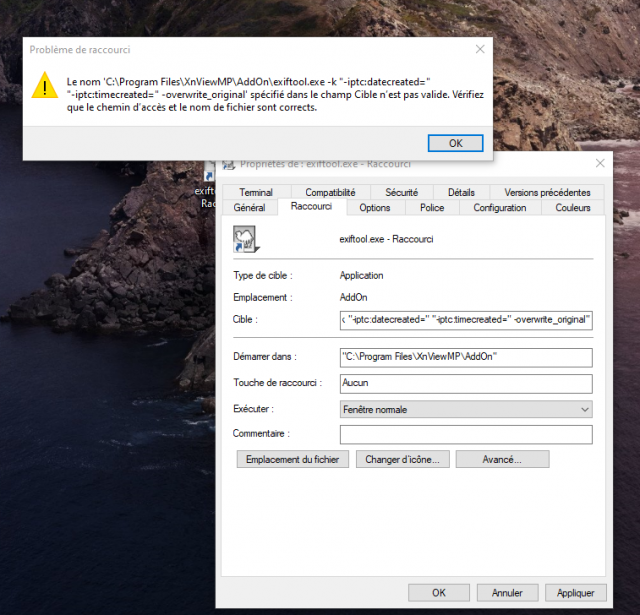Open the Exécuter dropdown arrow
This screenshot has width=640, height=615.
584,409
